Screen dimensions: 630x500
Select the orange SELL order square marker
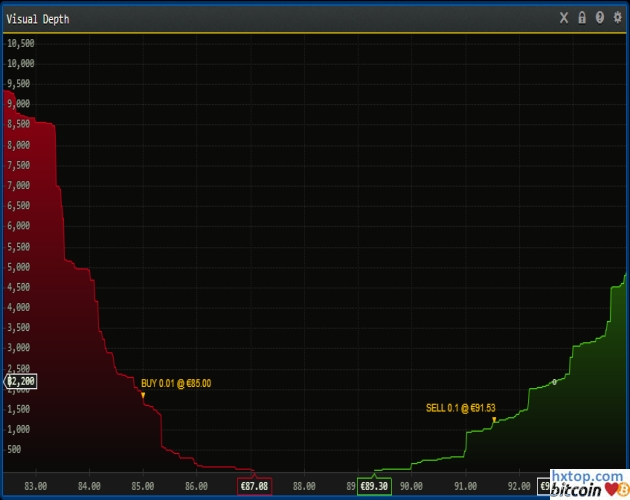tap(494, 420)
